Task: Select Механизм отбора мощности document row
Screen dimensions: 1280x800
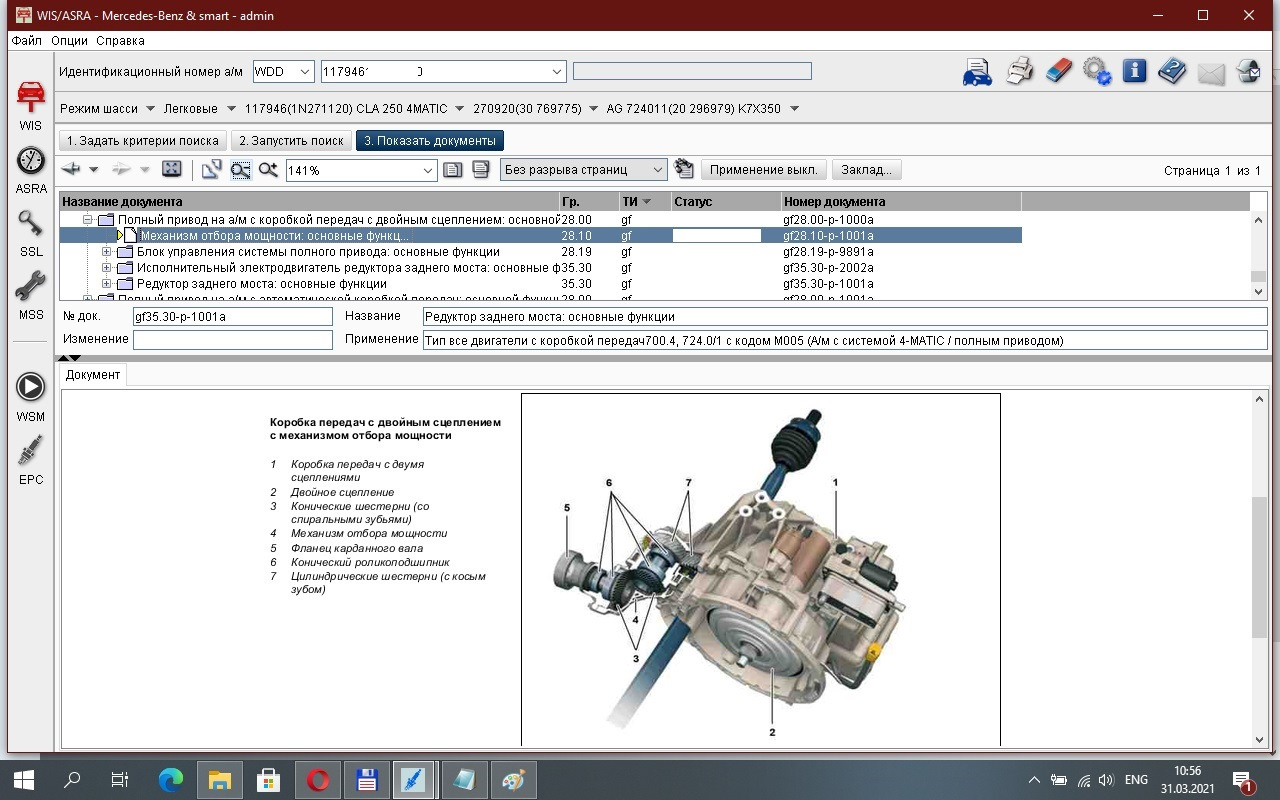Action: coord(540,236)
